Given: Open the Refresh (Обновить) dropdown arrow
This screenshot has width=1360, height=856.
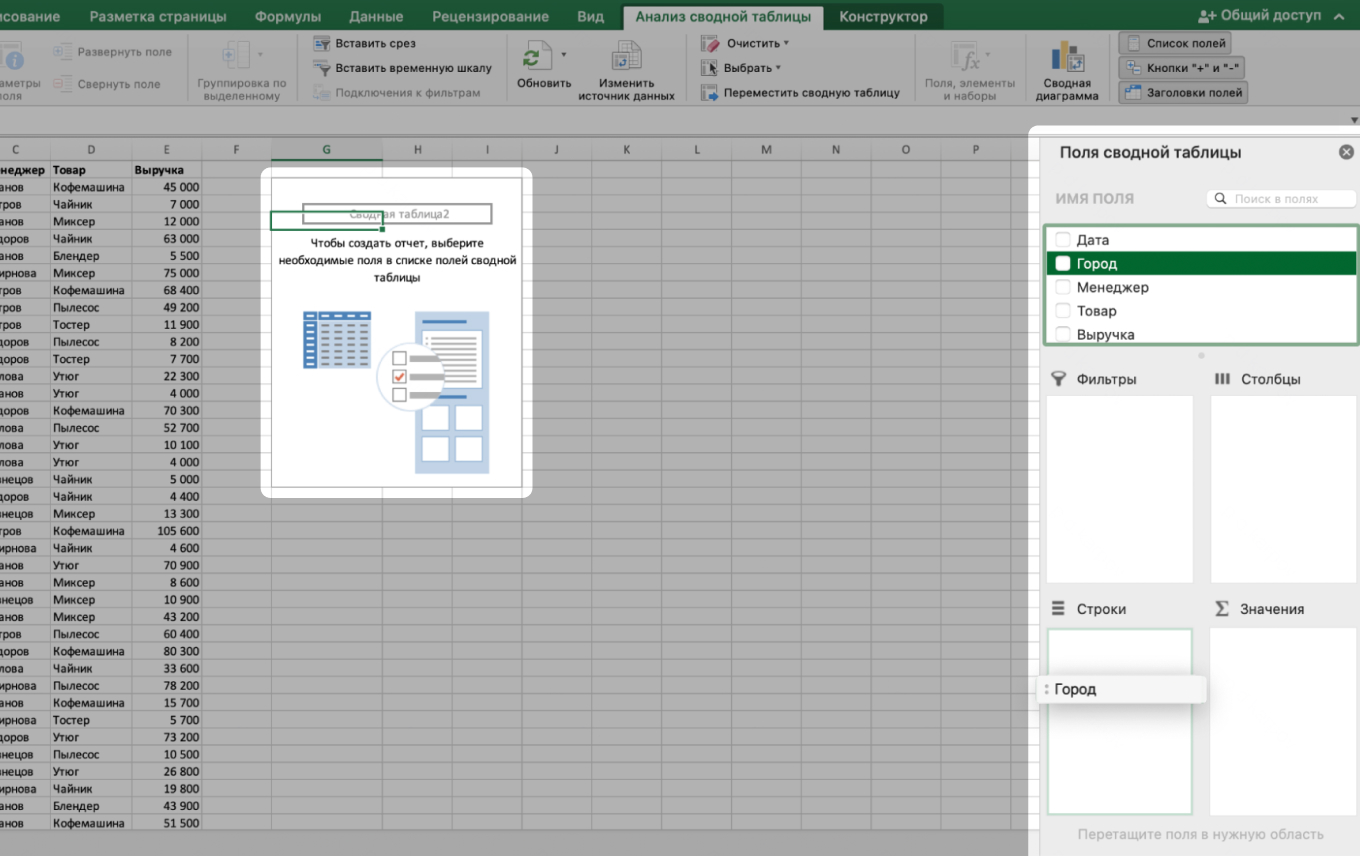Looking at the screenshot, I should (x=564, y=54).
